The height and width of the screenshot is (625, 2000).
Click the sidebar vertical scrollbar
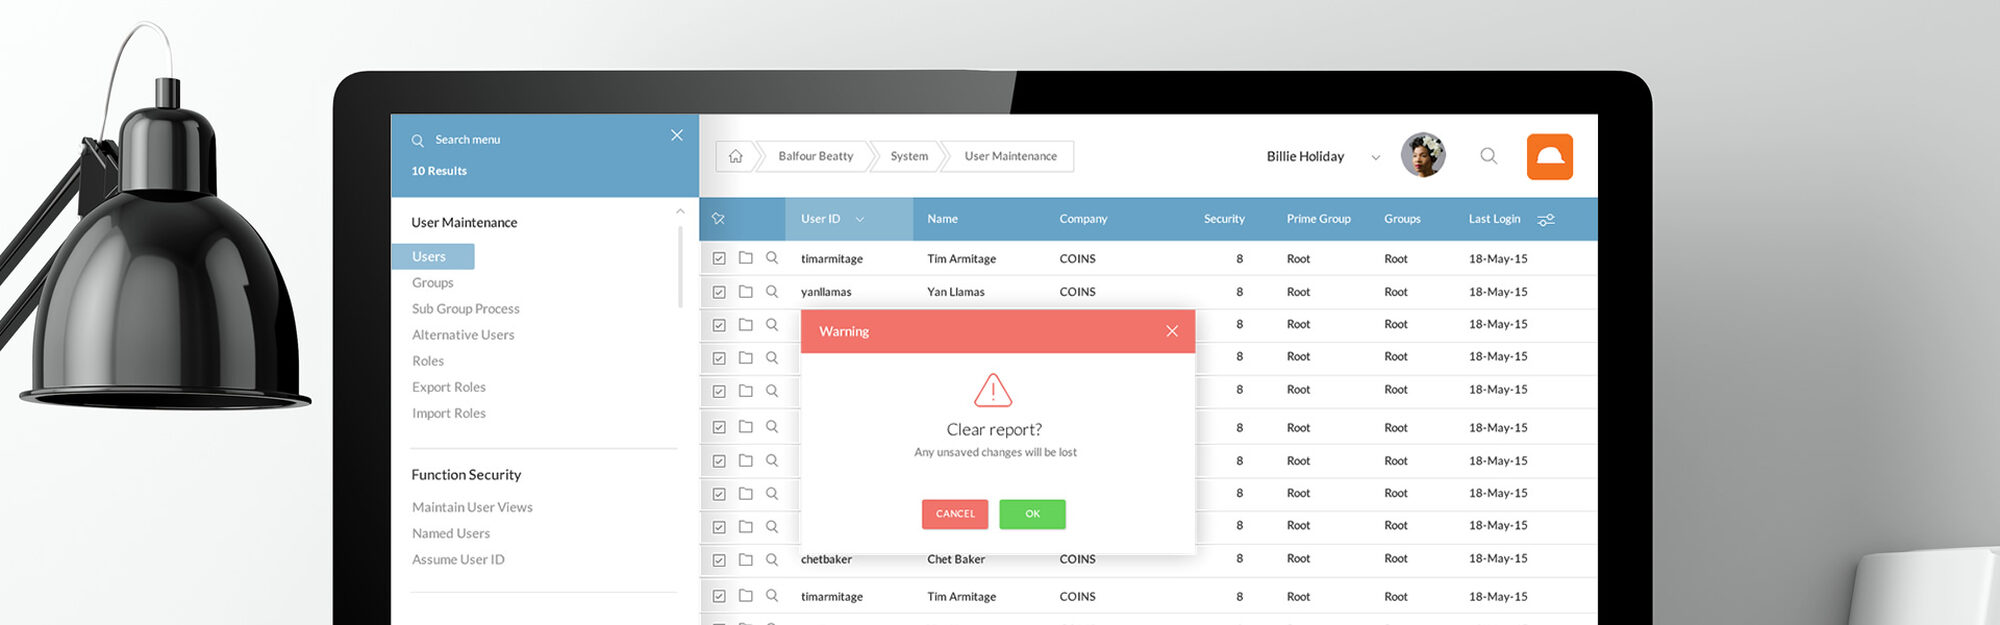click(x=680, y=267)
